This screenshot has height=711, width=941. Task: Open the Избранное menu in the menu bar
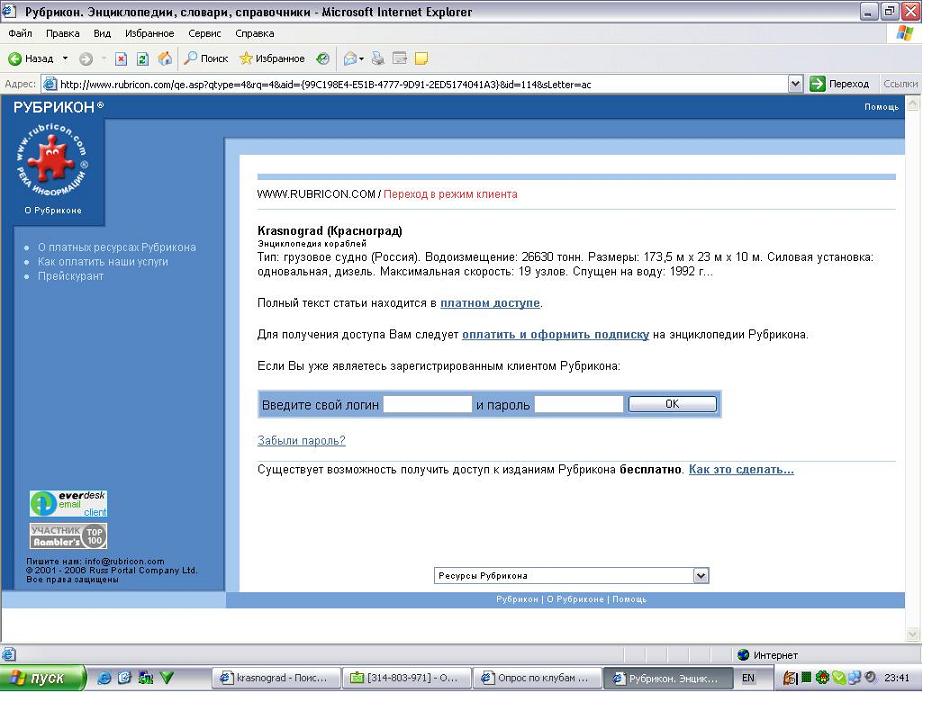coord(149,34)
